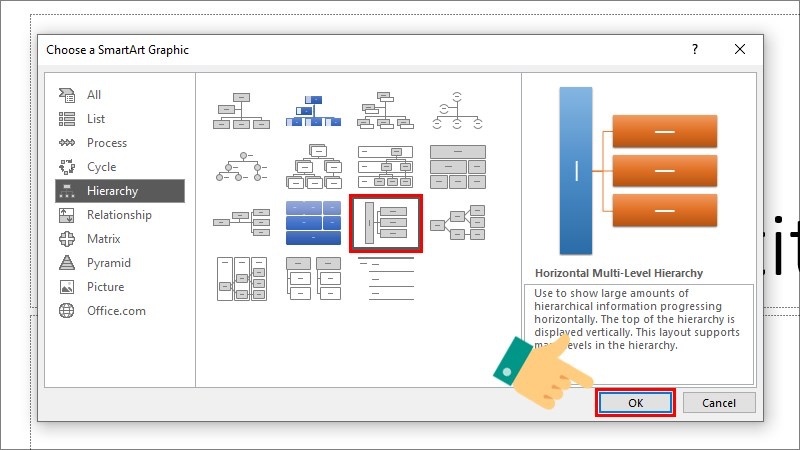Select the Organization Chart layout thumbnail
800x450 pixels.
(x=241, y=111)
